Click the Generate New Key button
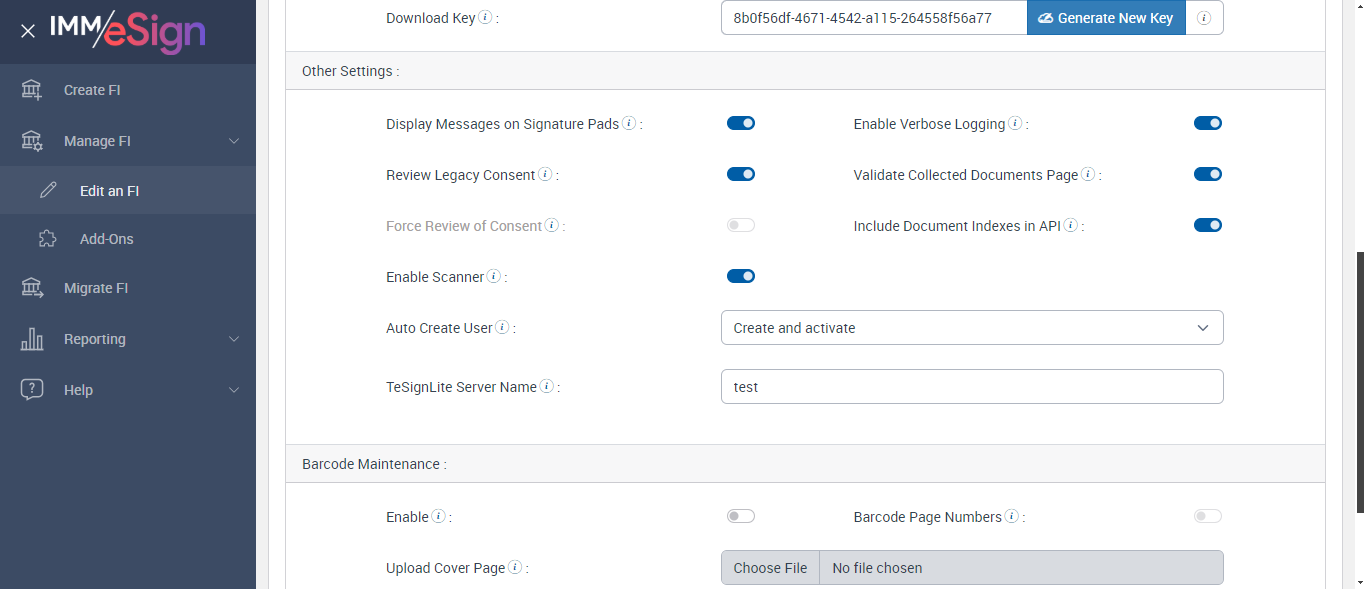The height and width of the screenshot is (589, 1366). (1106, 18)
